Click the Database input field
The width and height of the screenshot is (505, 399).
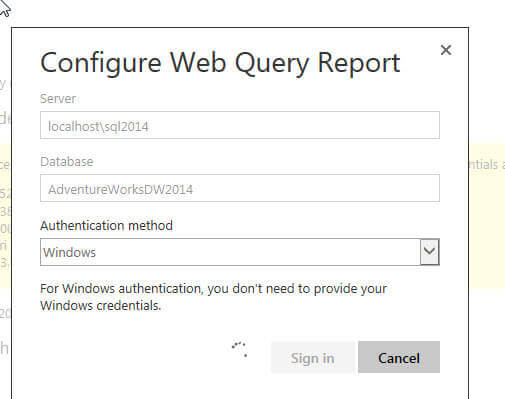[240, 188]
